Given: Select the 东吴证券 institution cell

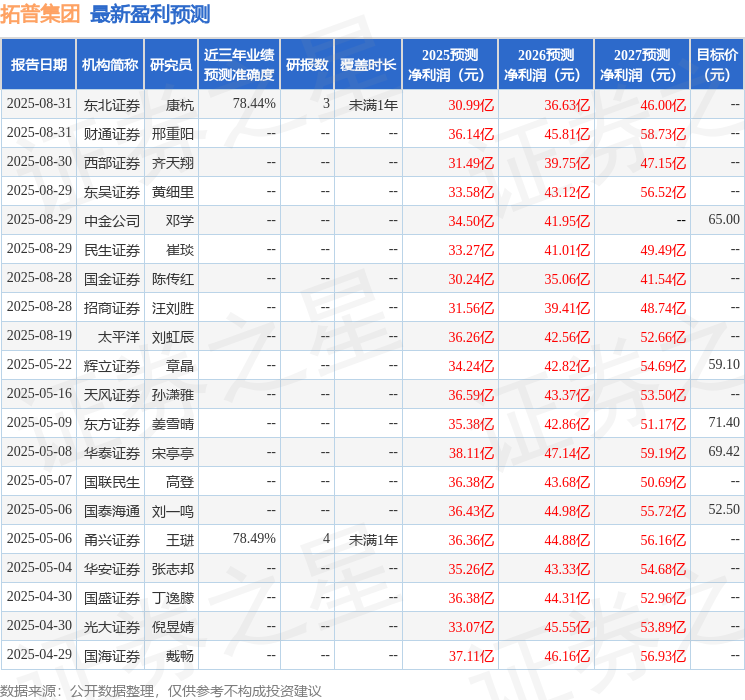Looking at the screenshot, I should click(x=112, y=192).
